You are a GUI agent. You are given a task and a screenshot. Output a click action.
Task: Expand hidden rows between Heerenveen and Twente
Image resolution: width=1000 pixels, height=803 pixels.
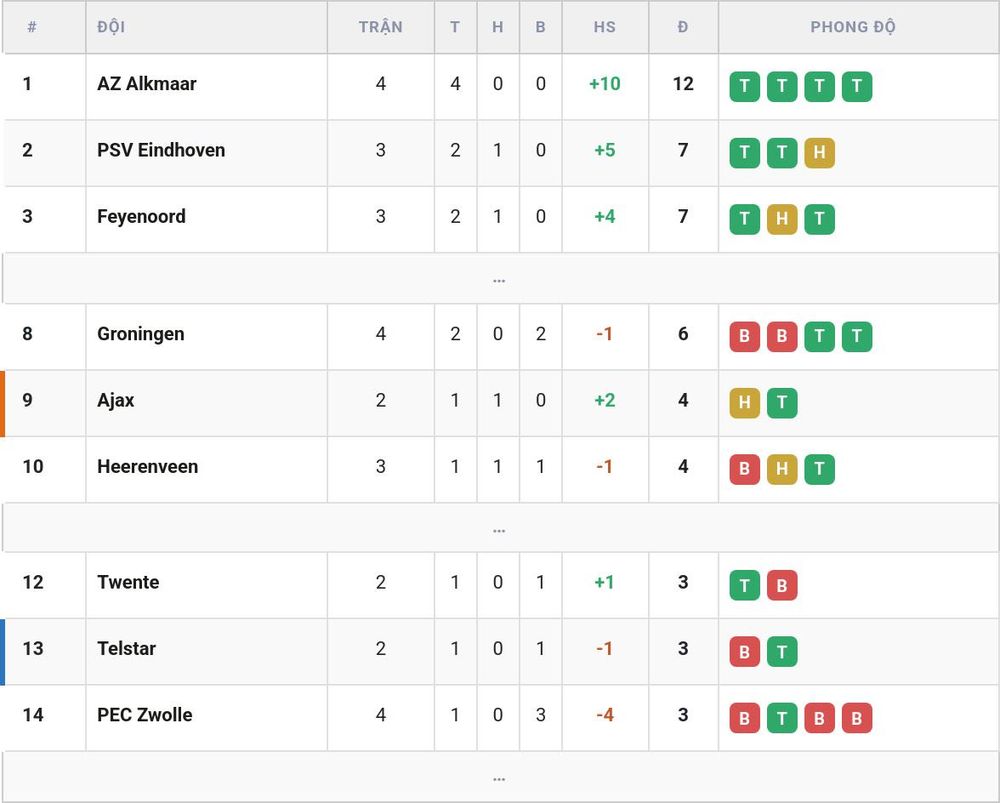point(499,528)
